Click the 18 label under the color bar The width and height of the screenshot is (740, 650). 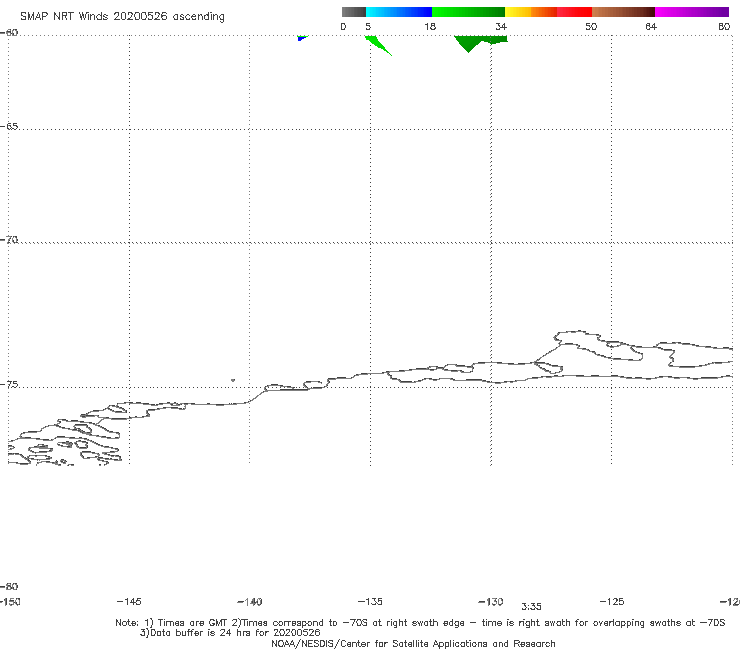(x=430, y=27)
